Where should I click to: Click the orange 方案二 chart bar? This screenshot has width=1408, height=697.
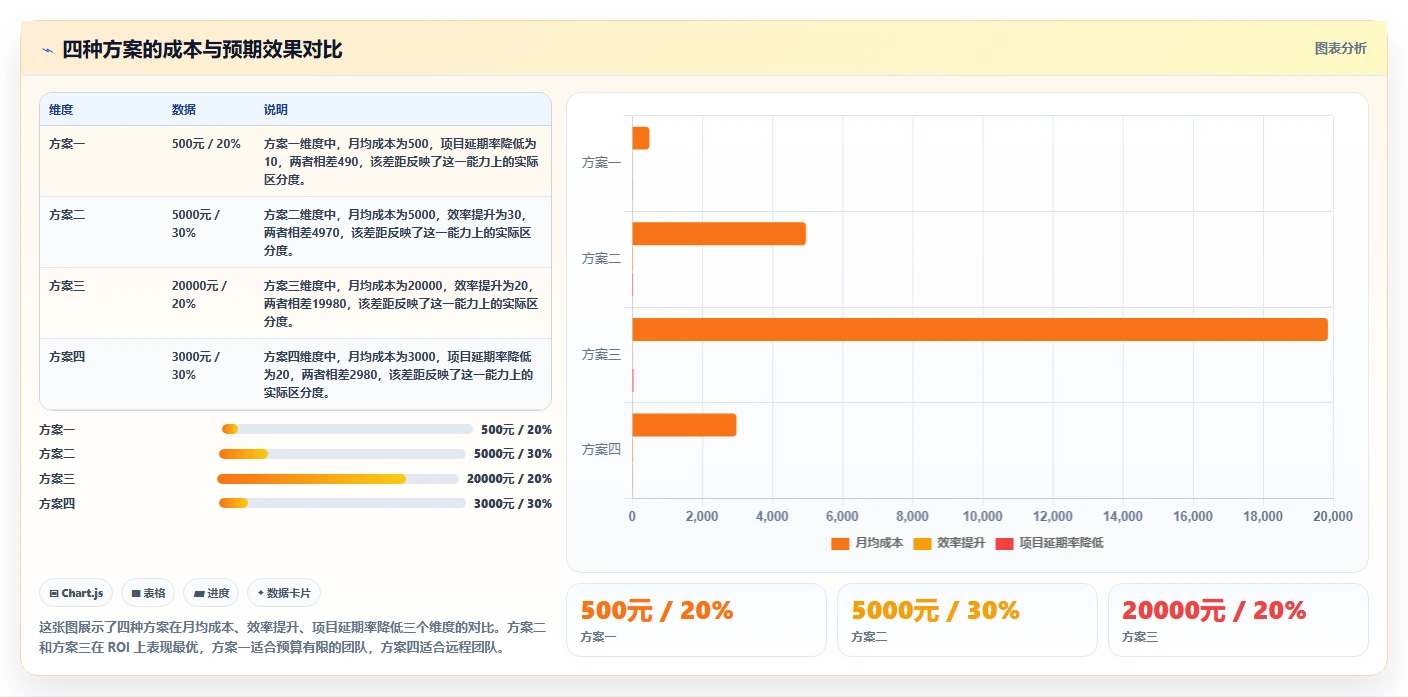[719, 234]
